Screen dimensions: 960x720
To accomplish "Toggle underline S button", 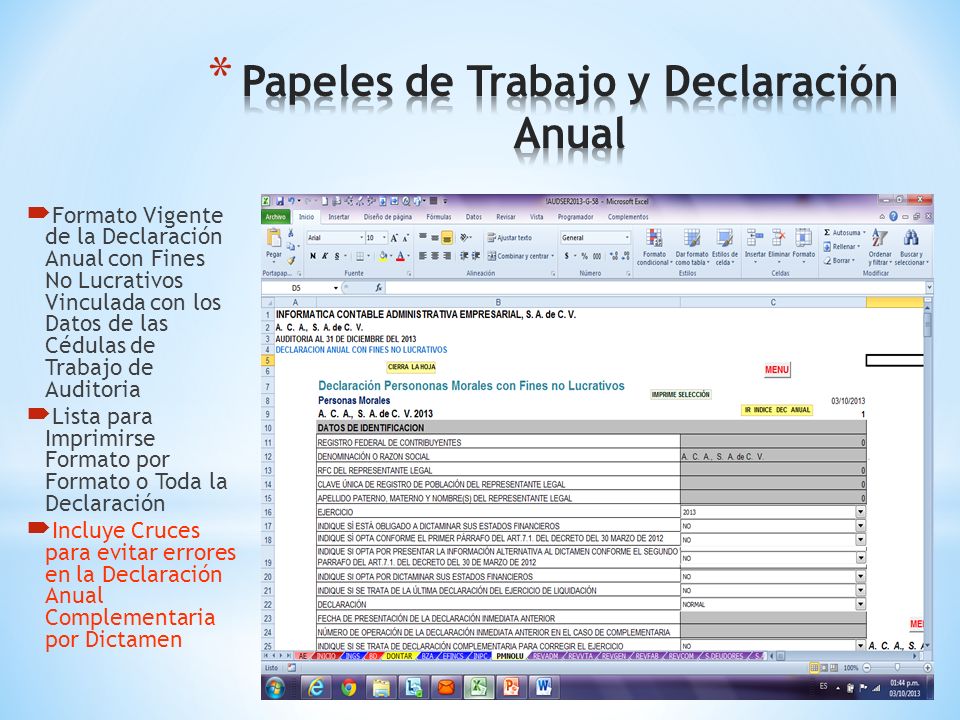I will 337,256.
